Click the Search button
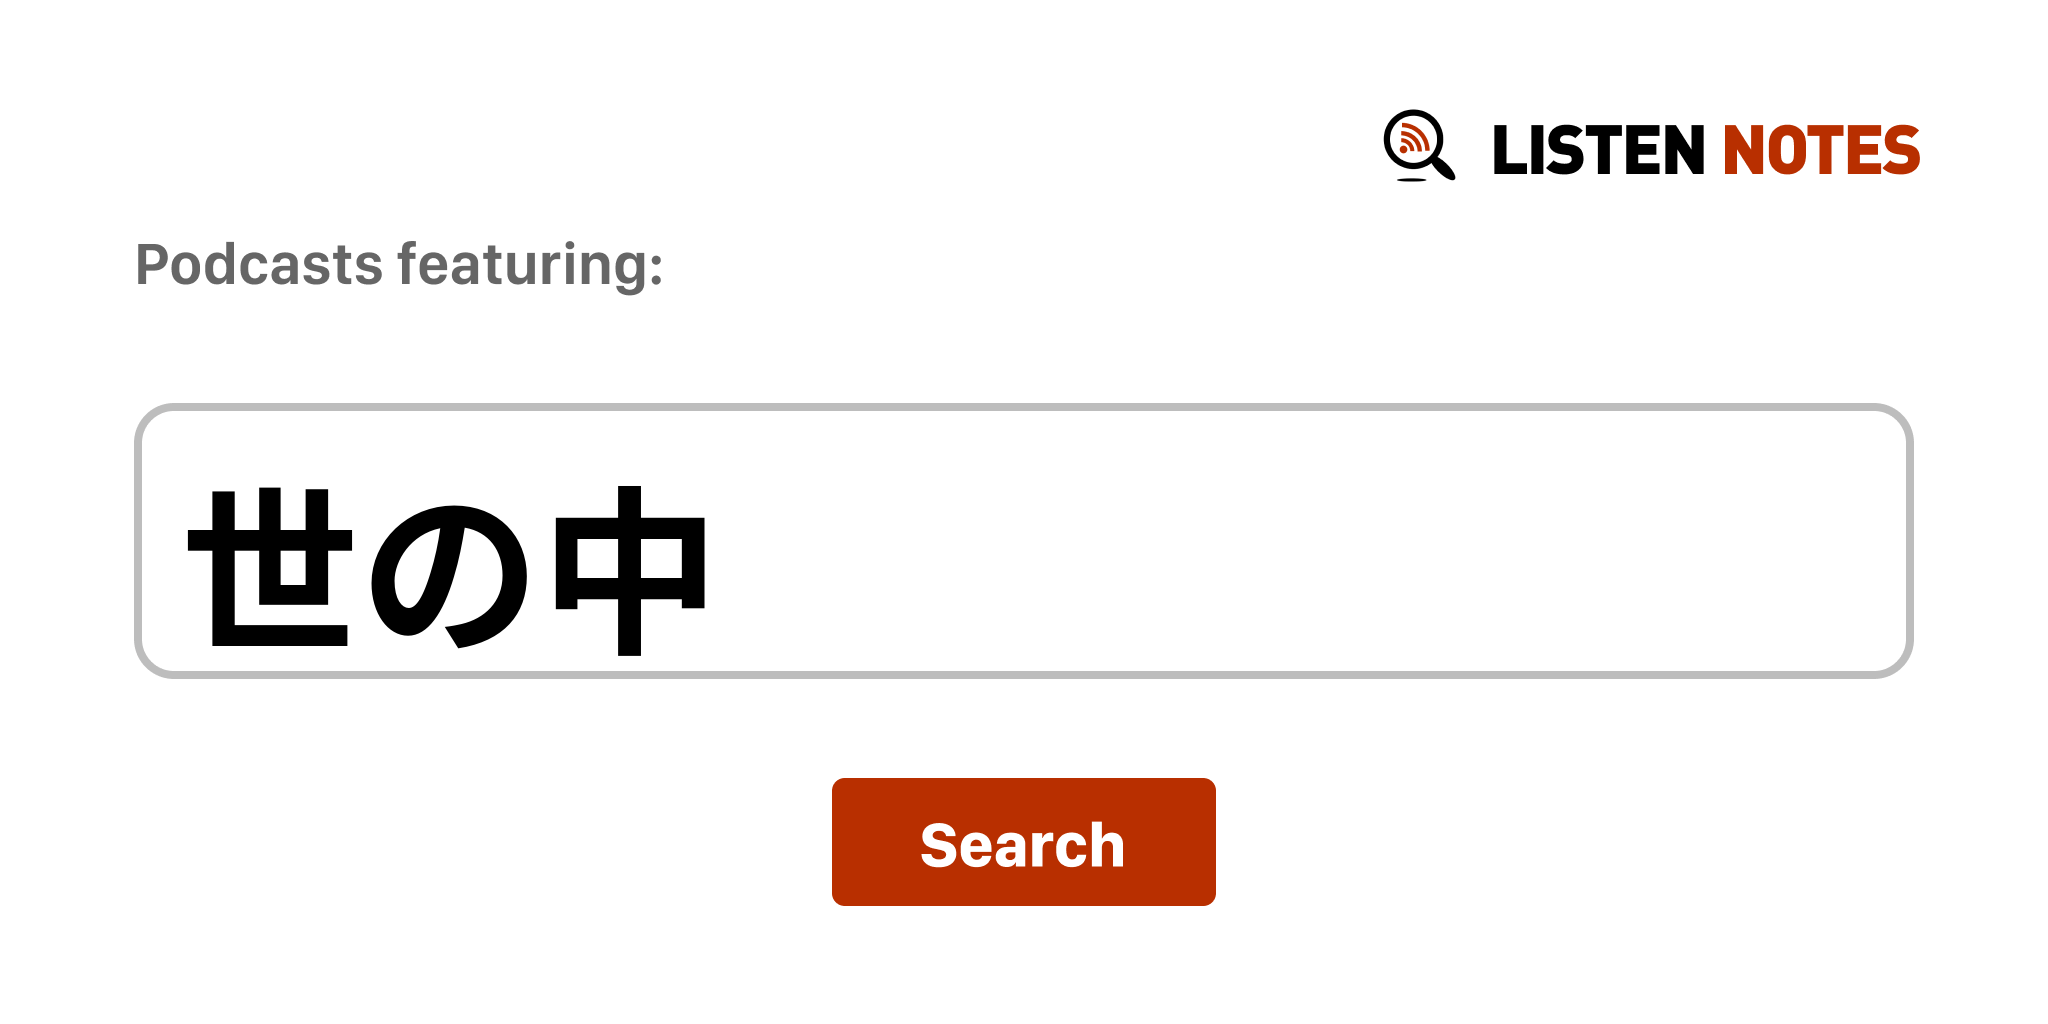The image size is (2048, 1024). 1023,842
